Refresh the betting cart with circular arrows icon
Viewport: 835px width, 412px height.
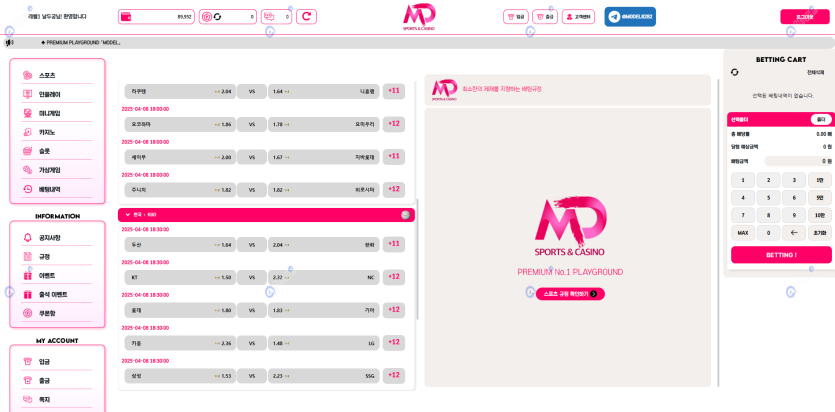tap(735, 72)
